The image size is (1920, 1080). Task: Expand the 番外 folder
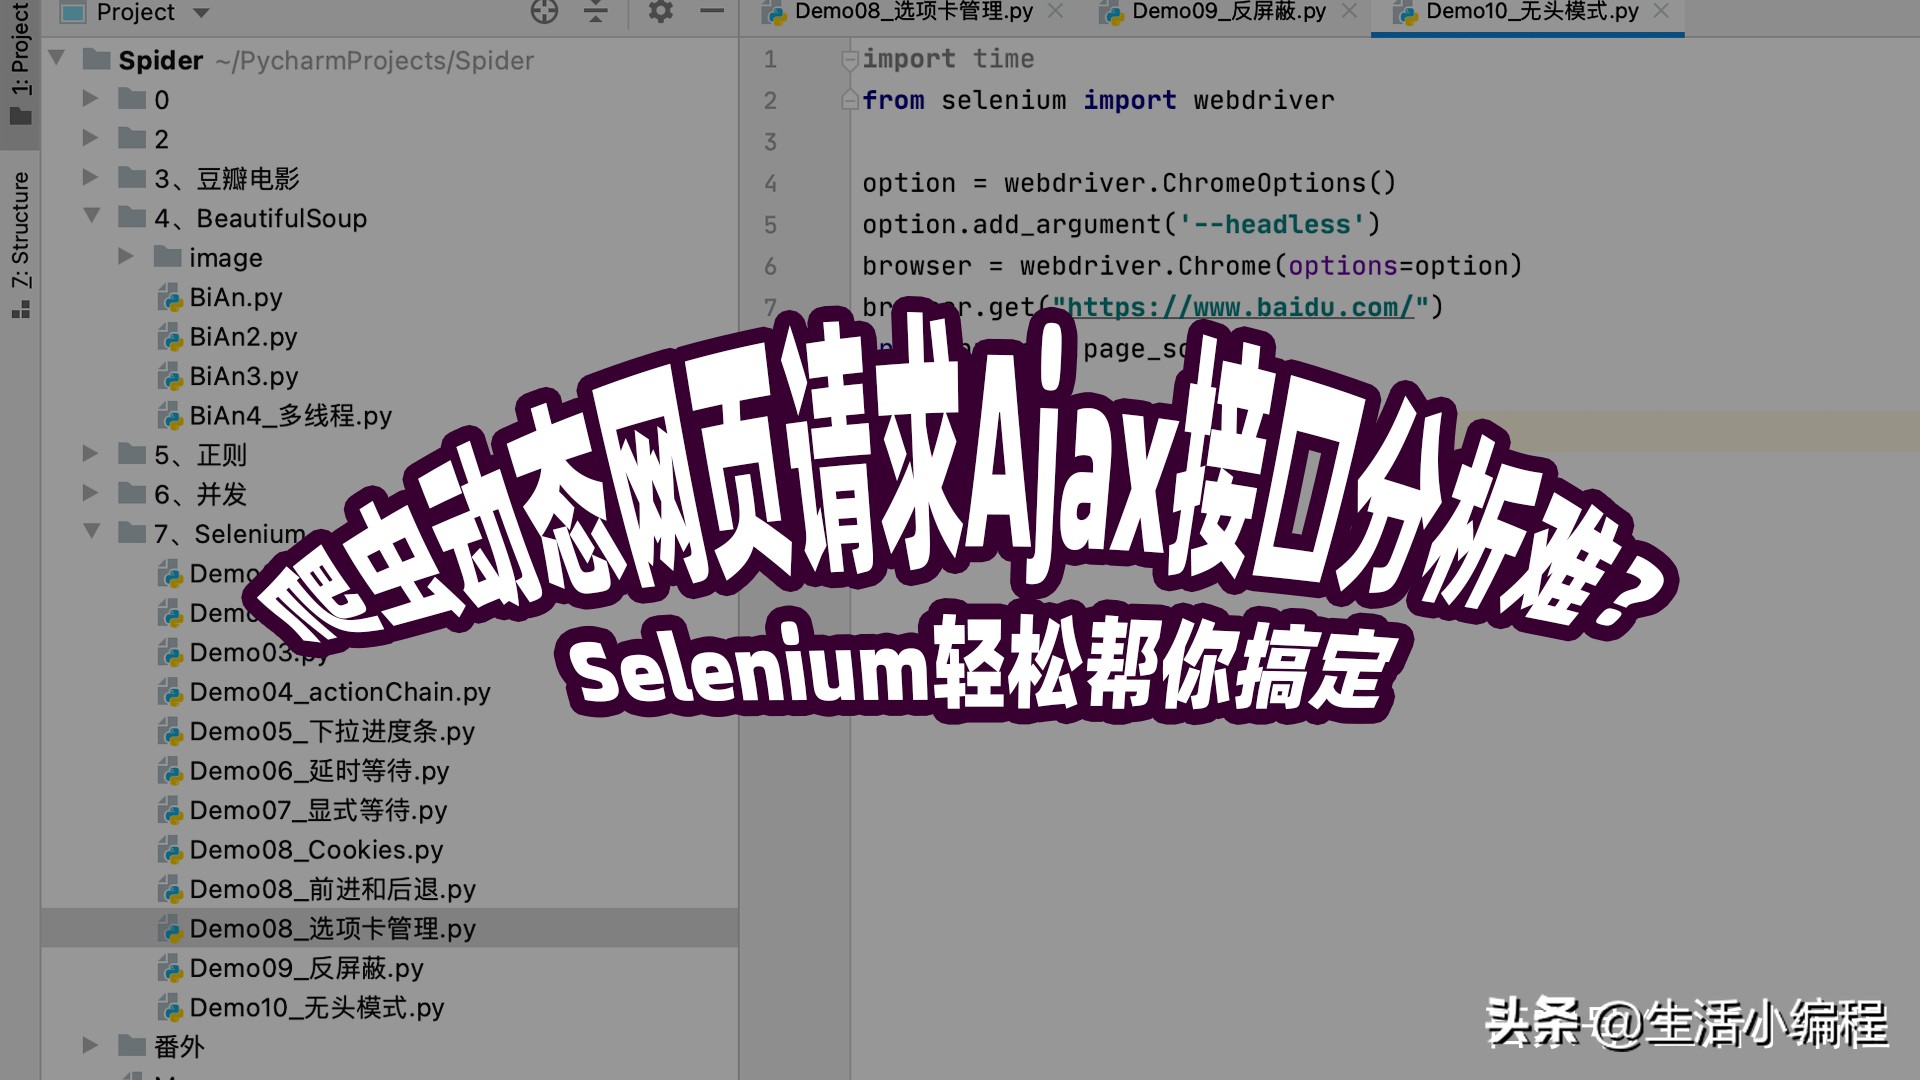[90, 1046]
